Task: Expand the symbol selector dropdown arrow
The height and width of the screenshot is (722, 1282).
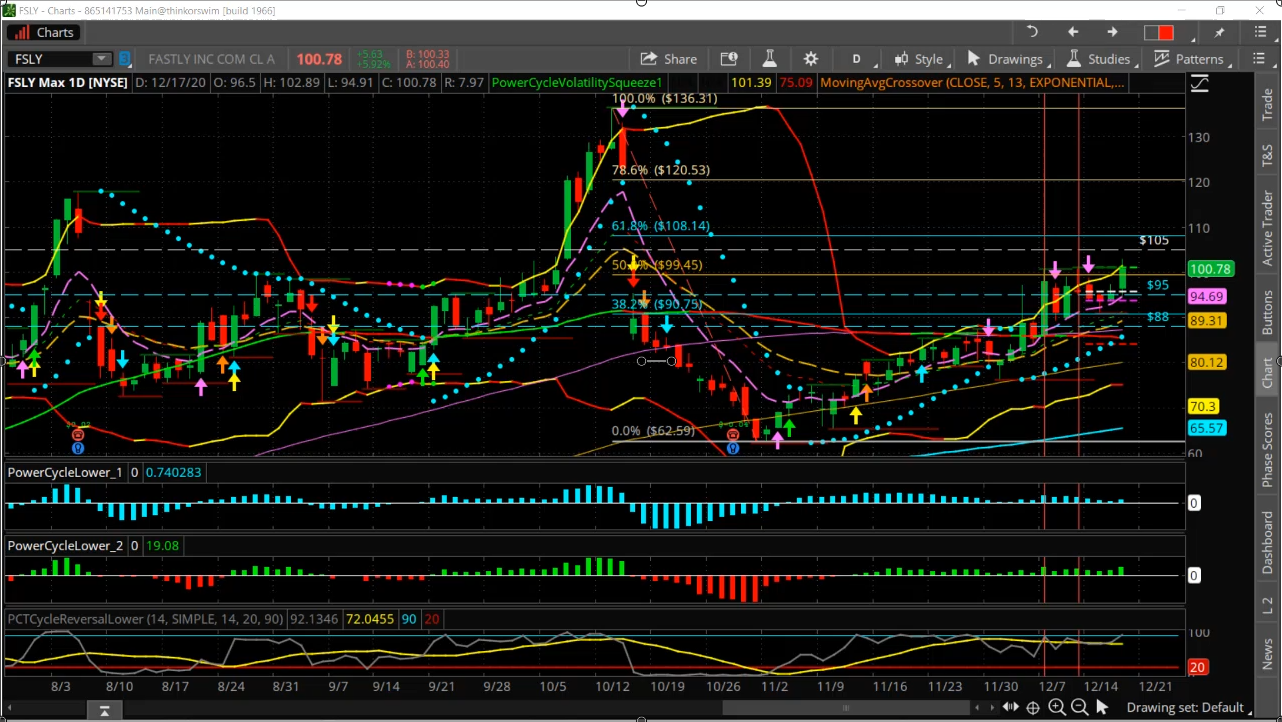Action: (103, 59)
